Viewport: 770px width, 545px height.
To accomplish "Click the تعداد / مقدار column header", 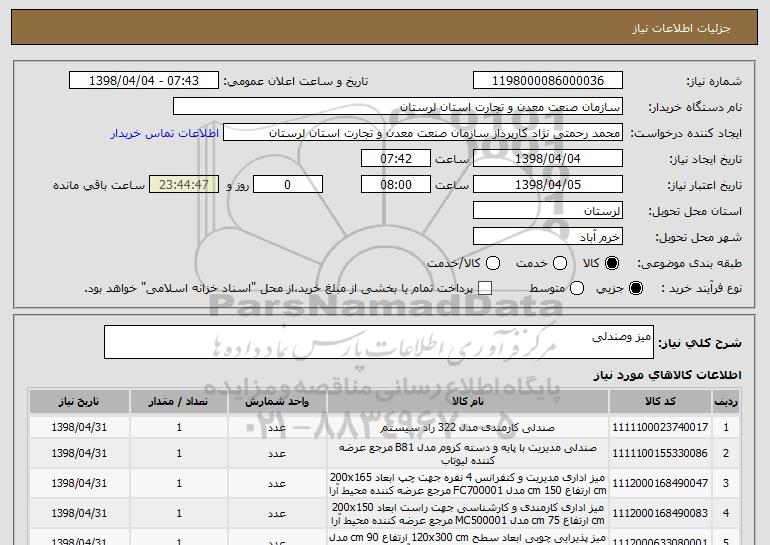I will point(179,402).
